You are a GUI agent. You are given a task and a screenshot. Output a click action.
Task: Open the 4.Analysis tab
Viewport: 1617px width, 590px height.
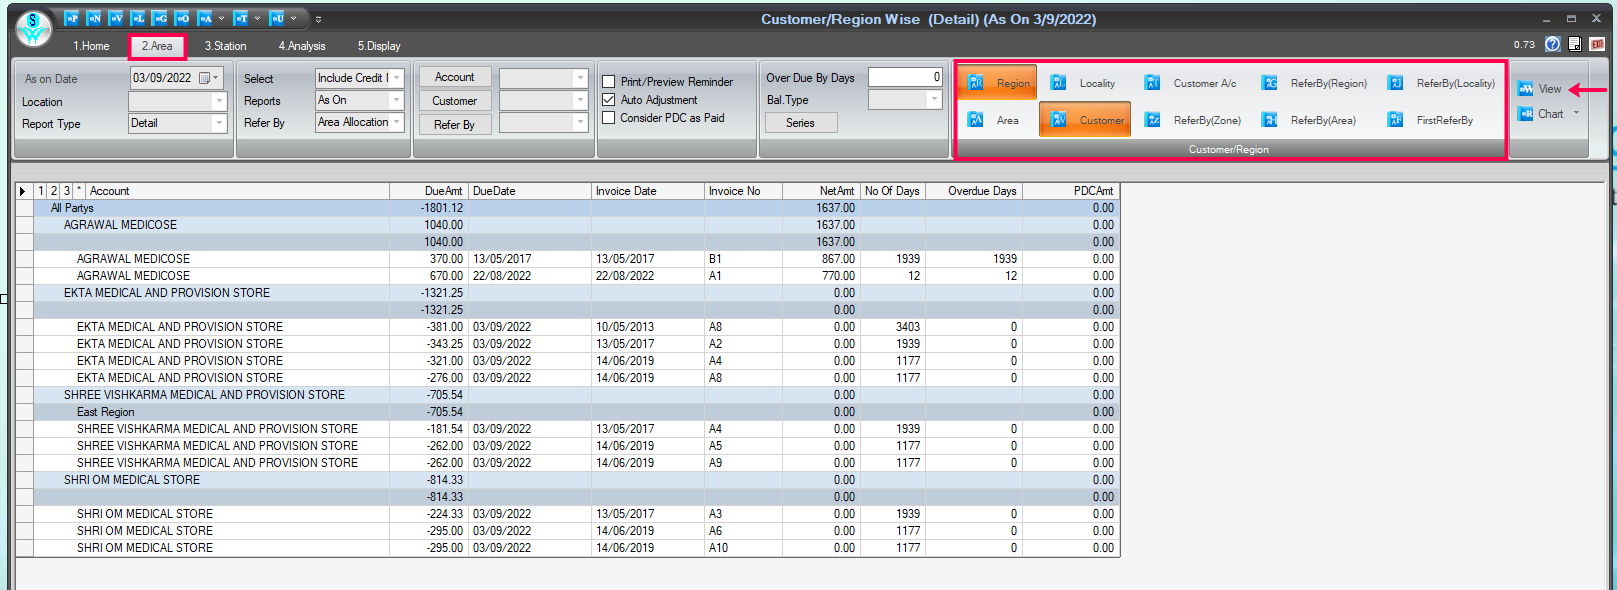(302, 46)
